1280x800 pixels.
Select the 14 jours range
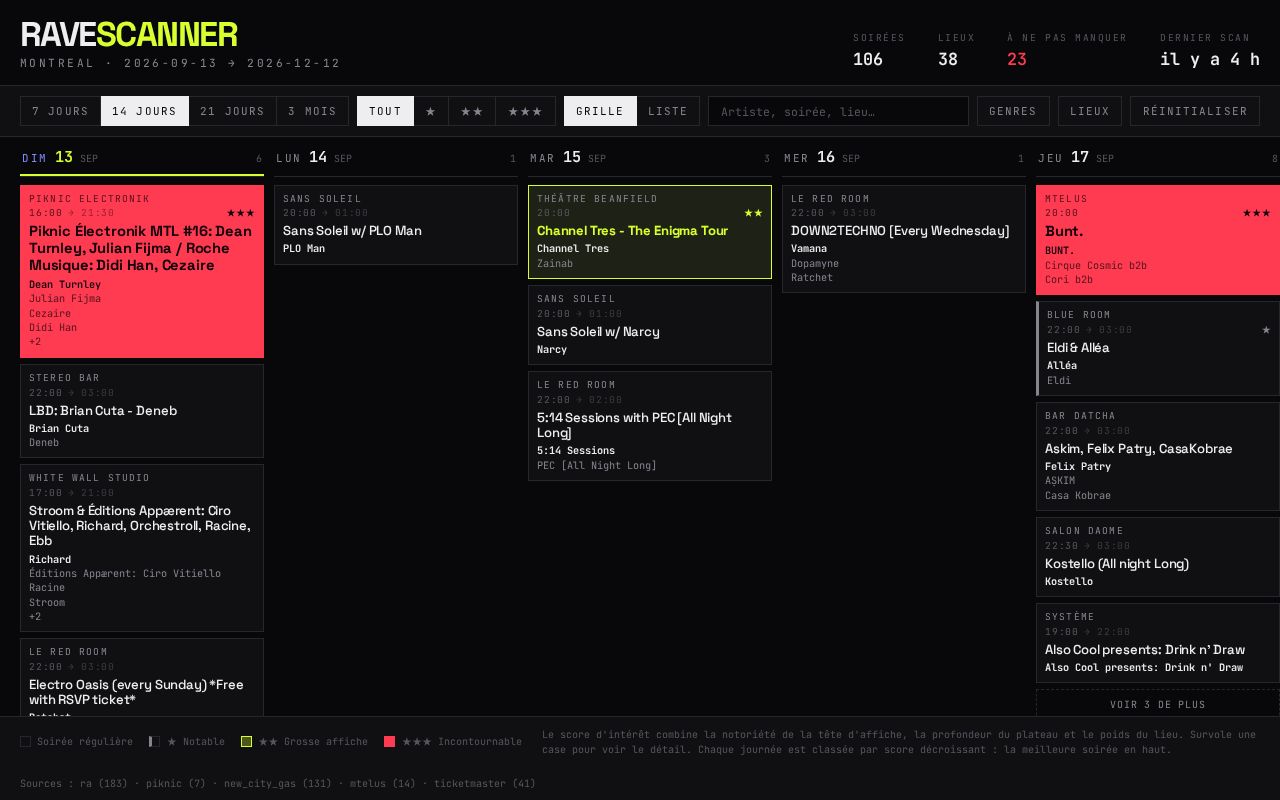pos(145,111)
